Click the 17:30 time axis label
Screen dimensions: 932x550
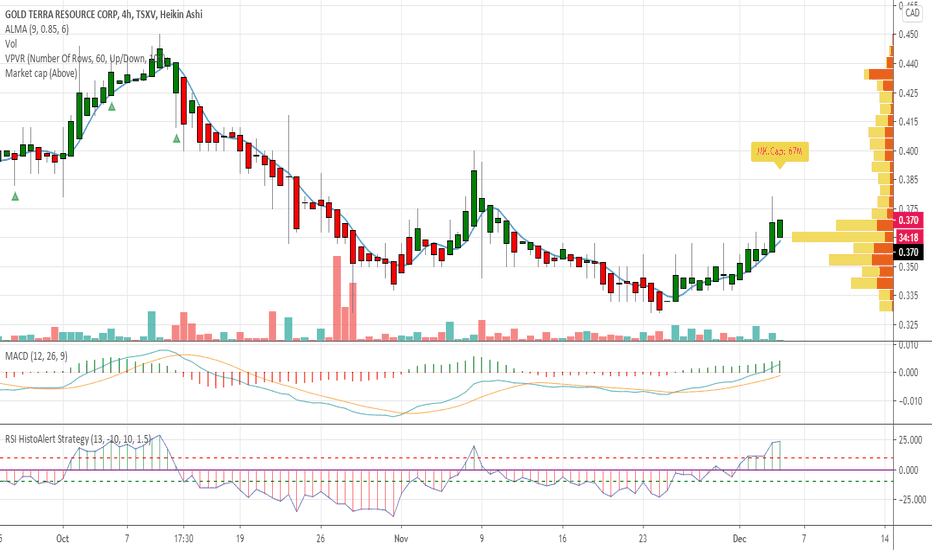(184, 539)
